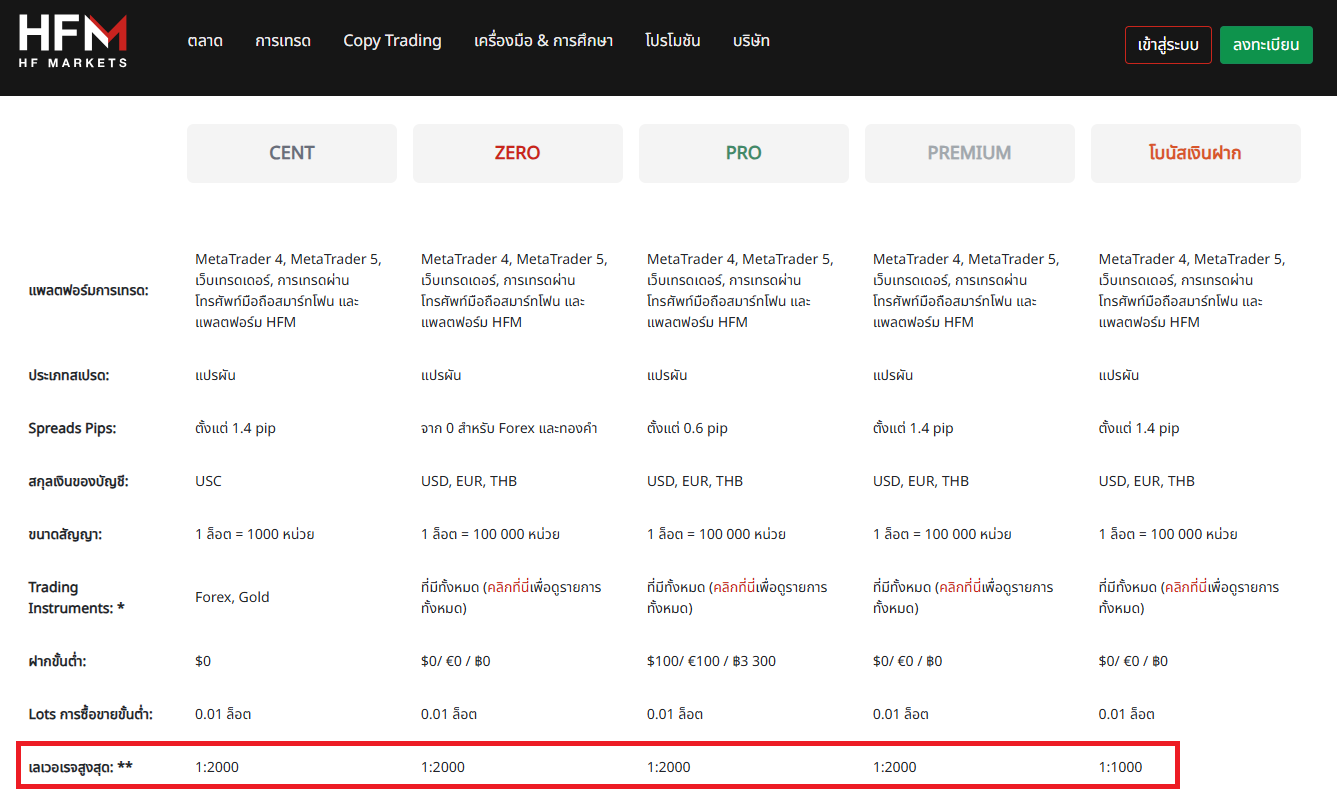Select the ZERO account type tab
Screen dimensions: 1337x802
517,153
